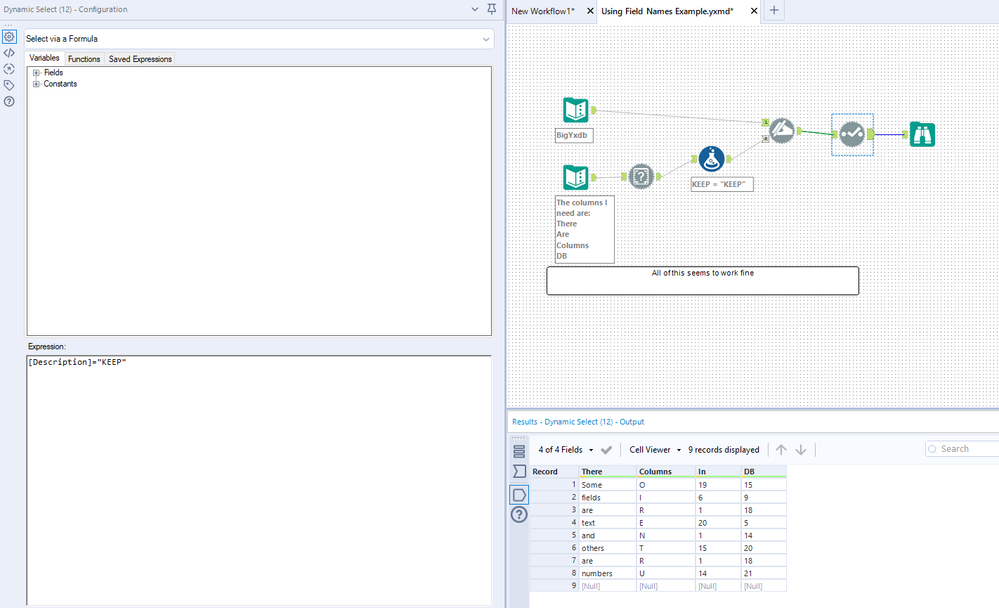Click the Record column header
999x608 pixels.
click(x=554, y=472)
